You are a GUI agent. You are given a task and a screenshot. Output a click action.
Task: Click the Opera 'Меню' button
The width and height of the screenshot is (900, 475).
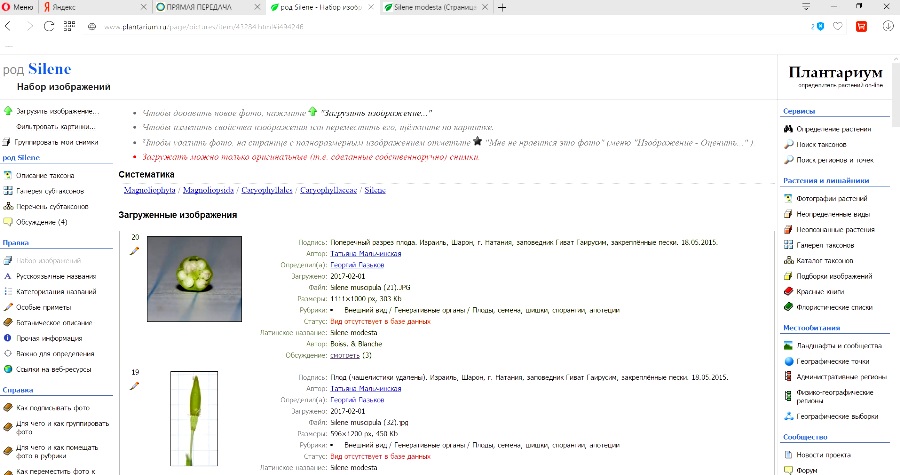pyautogui.click(x=18, y=7)
